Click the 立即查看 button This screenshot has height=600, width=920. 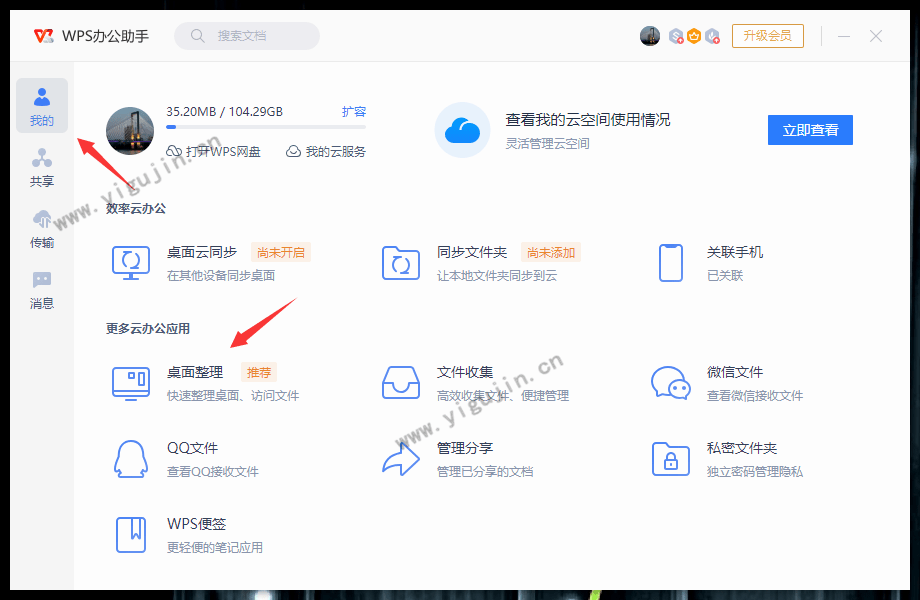pos(810,130)
